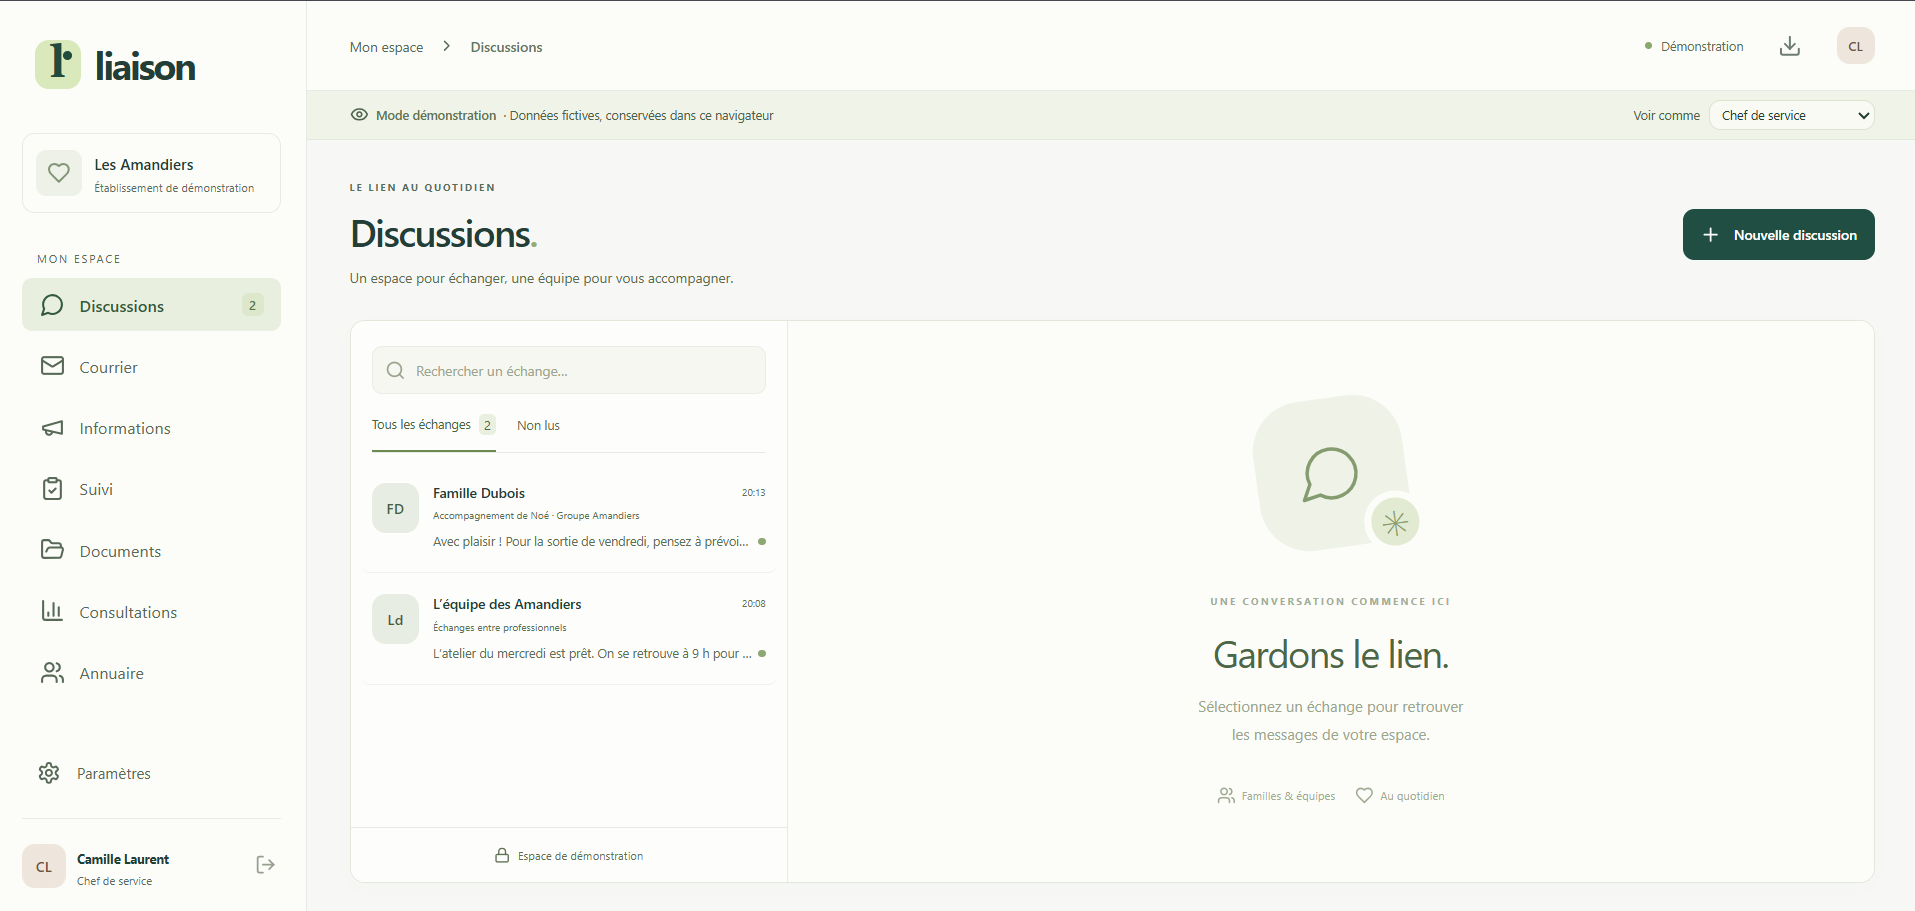Click the Mon espace breadcrumb link
This screenshot has height=911, width=1915.
pos(386,47)
